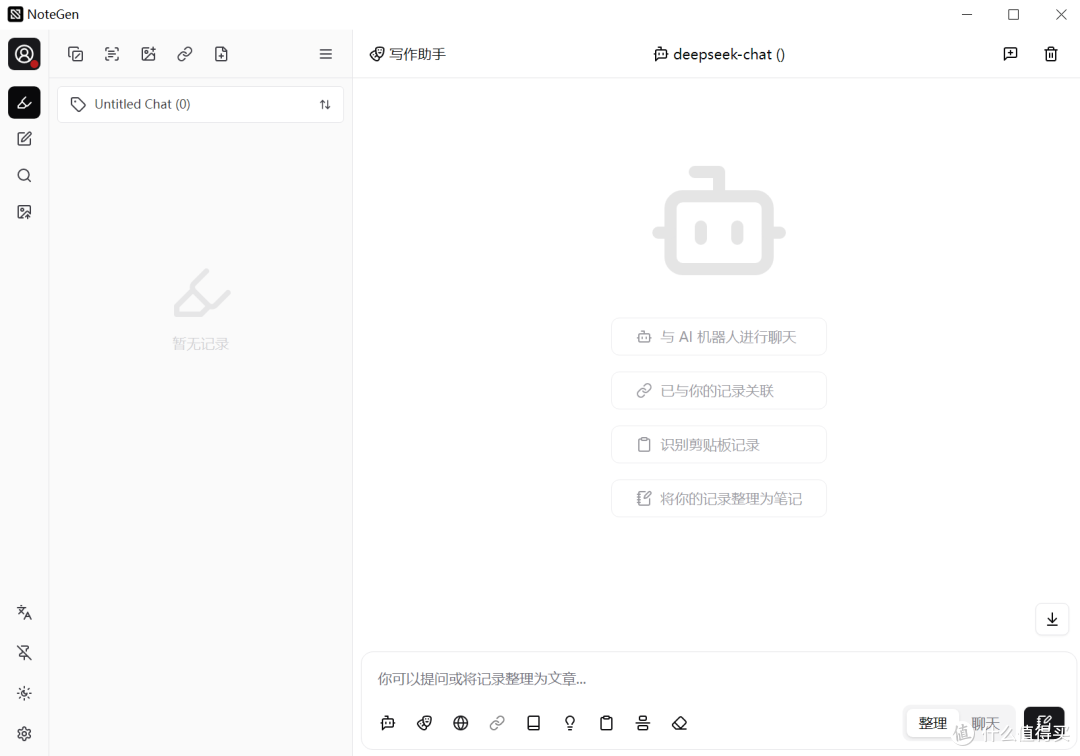Image resolution: width=1080 pixels, height=756 pixels.
Task: Switch to the writing editor view
Action: [x=24, y=138]
